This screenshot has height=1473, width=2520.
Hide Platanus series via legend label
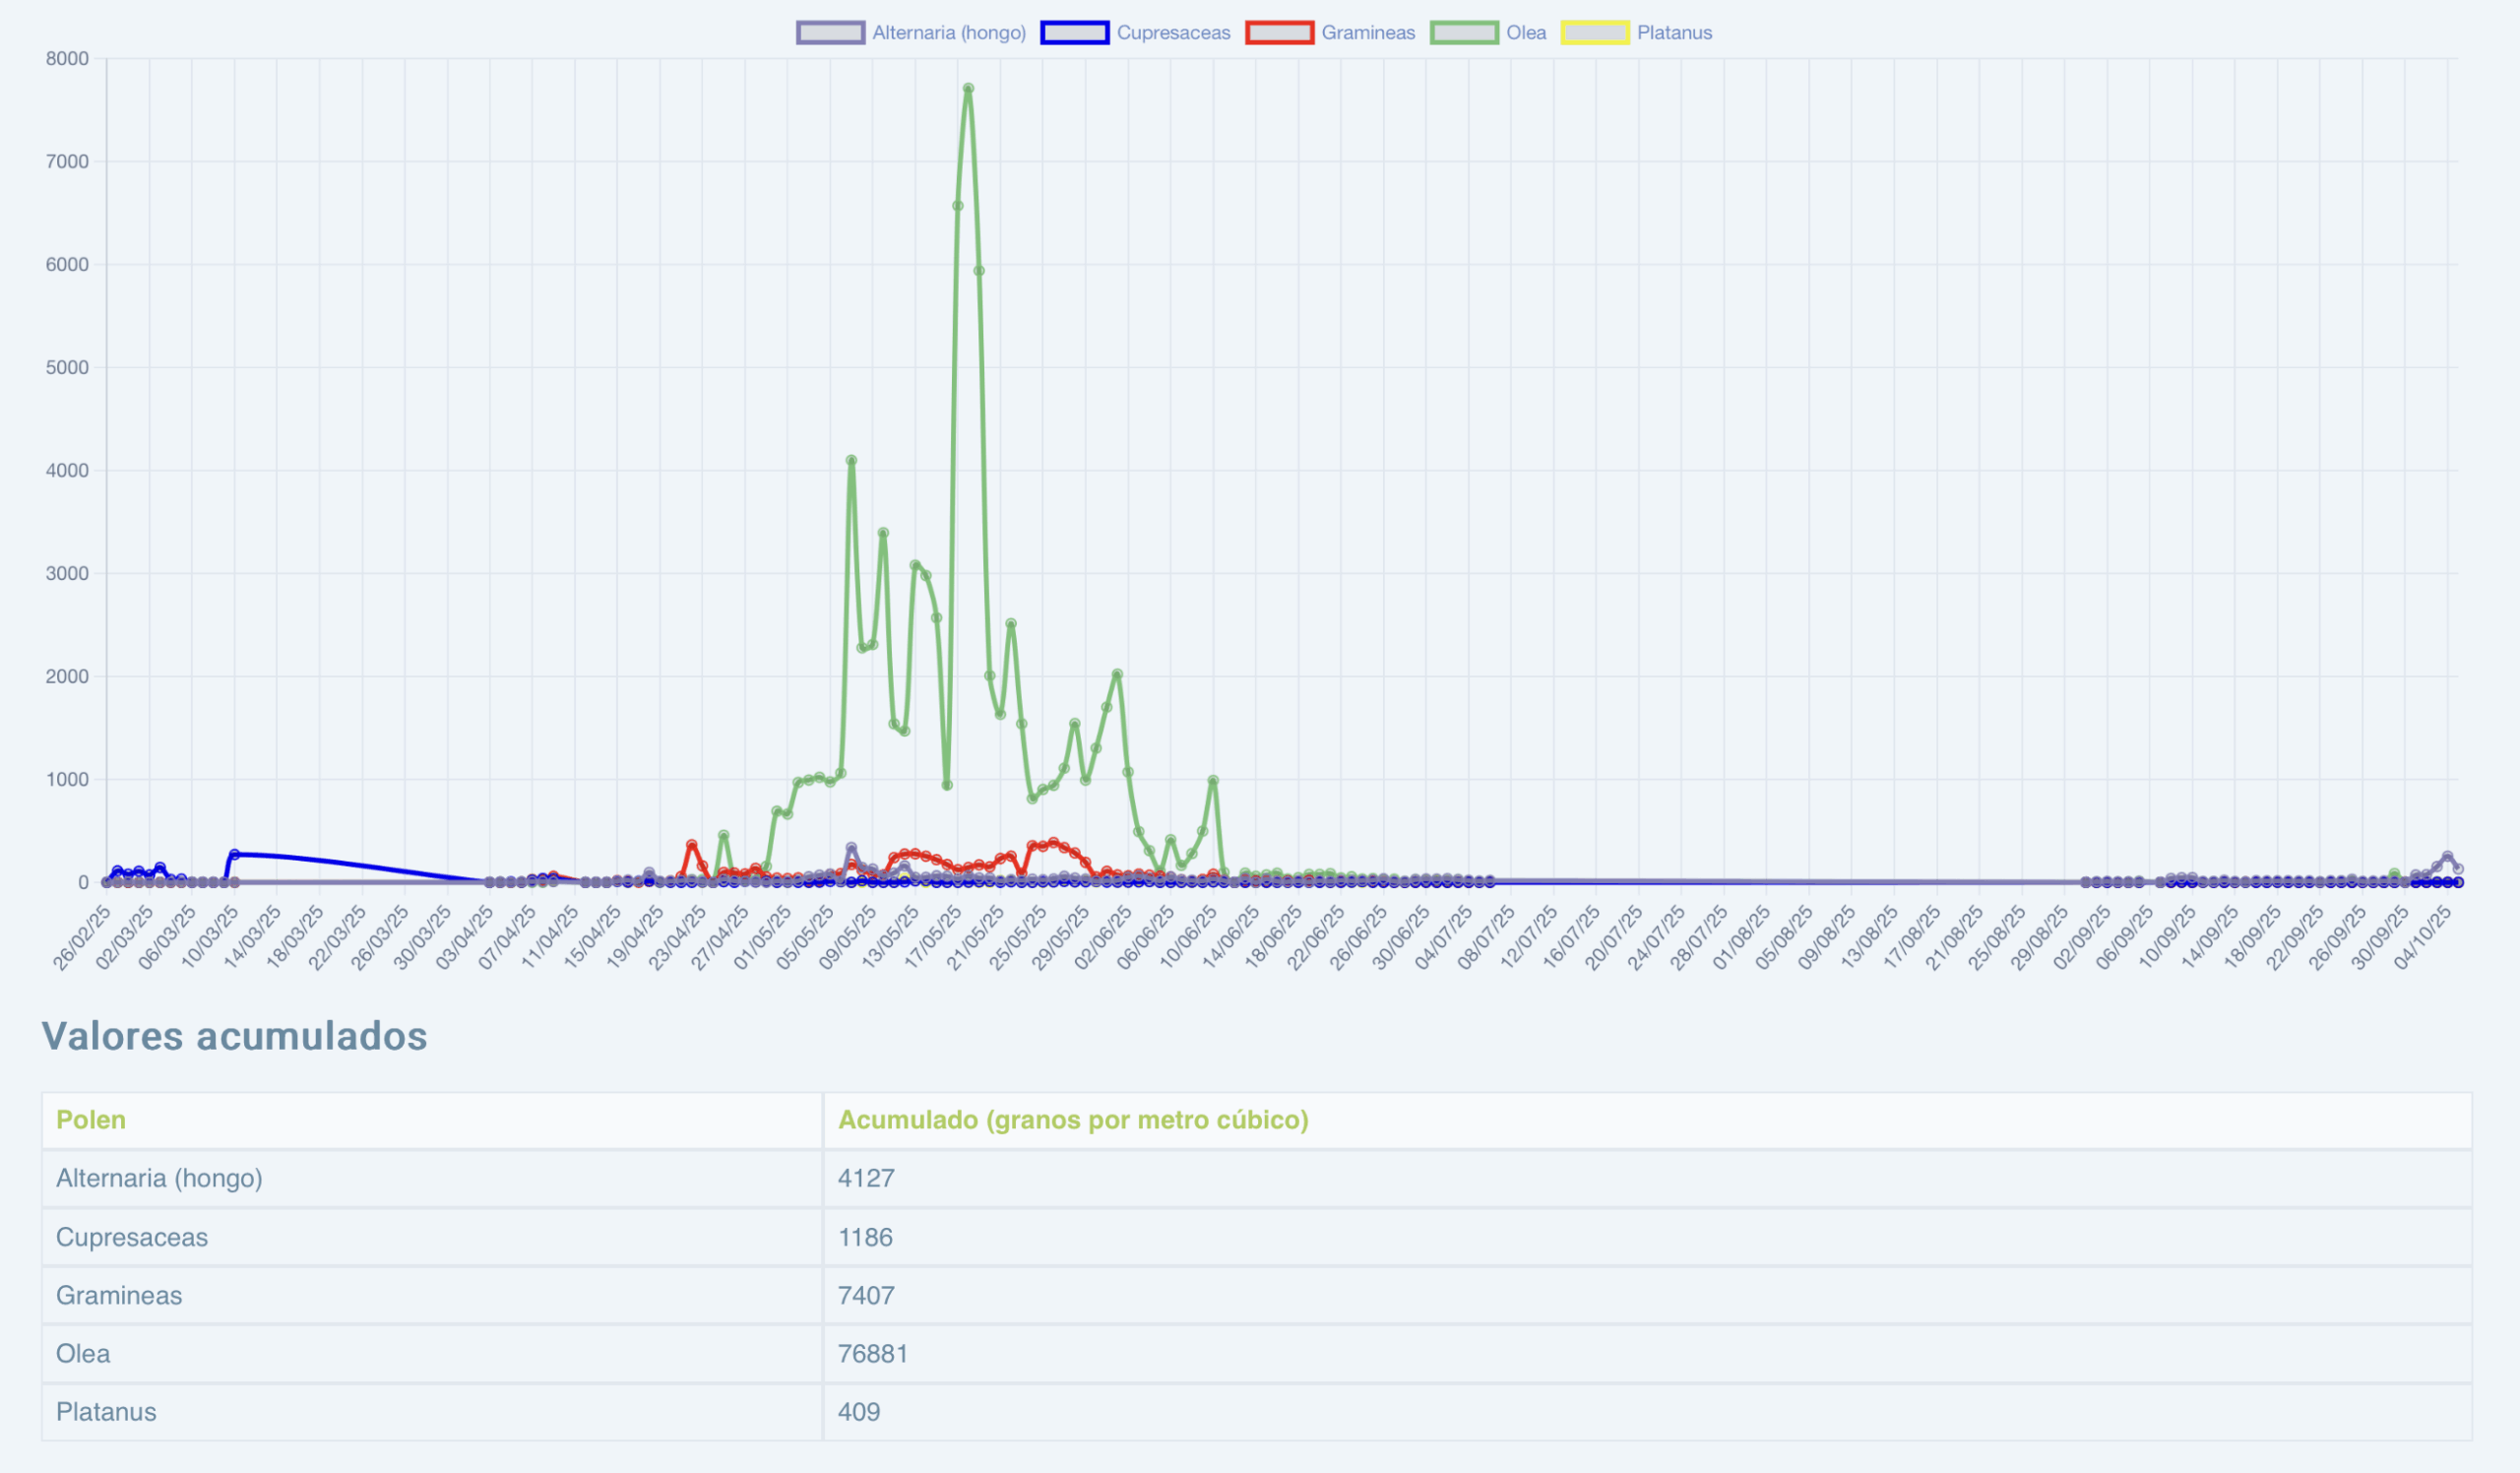(x=1674, y=33)
